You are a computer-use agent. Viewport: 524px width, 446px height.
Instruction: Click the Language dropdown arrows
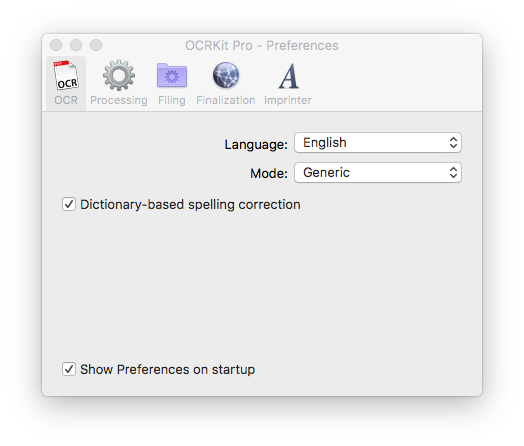[x=453, y=143]
